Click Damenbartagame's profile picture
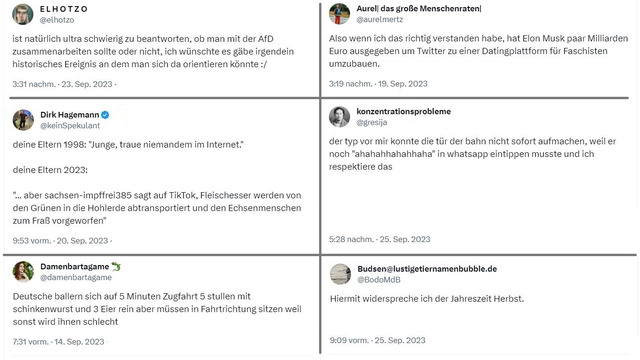The width and height of the screenshot is (640, 360). click(x=23, y=272)
